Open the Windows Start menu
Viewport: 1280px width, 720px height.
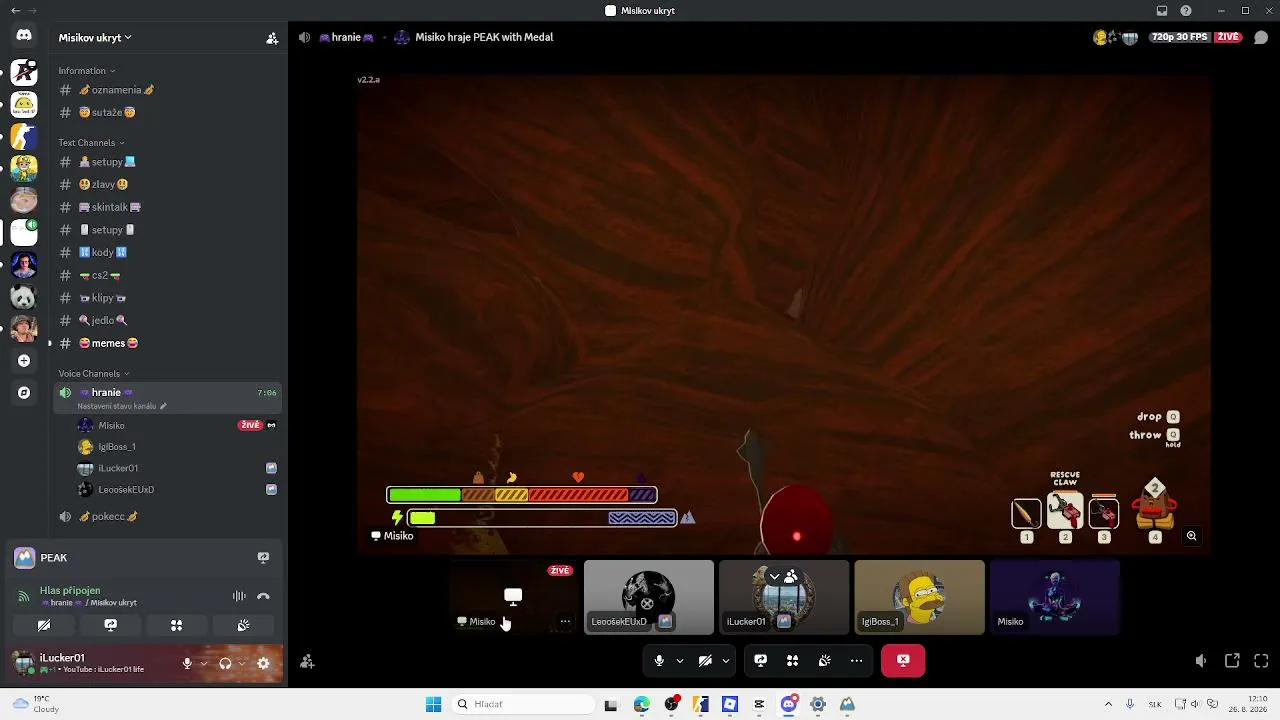[x=433, y=704]
